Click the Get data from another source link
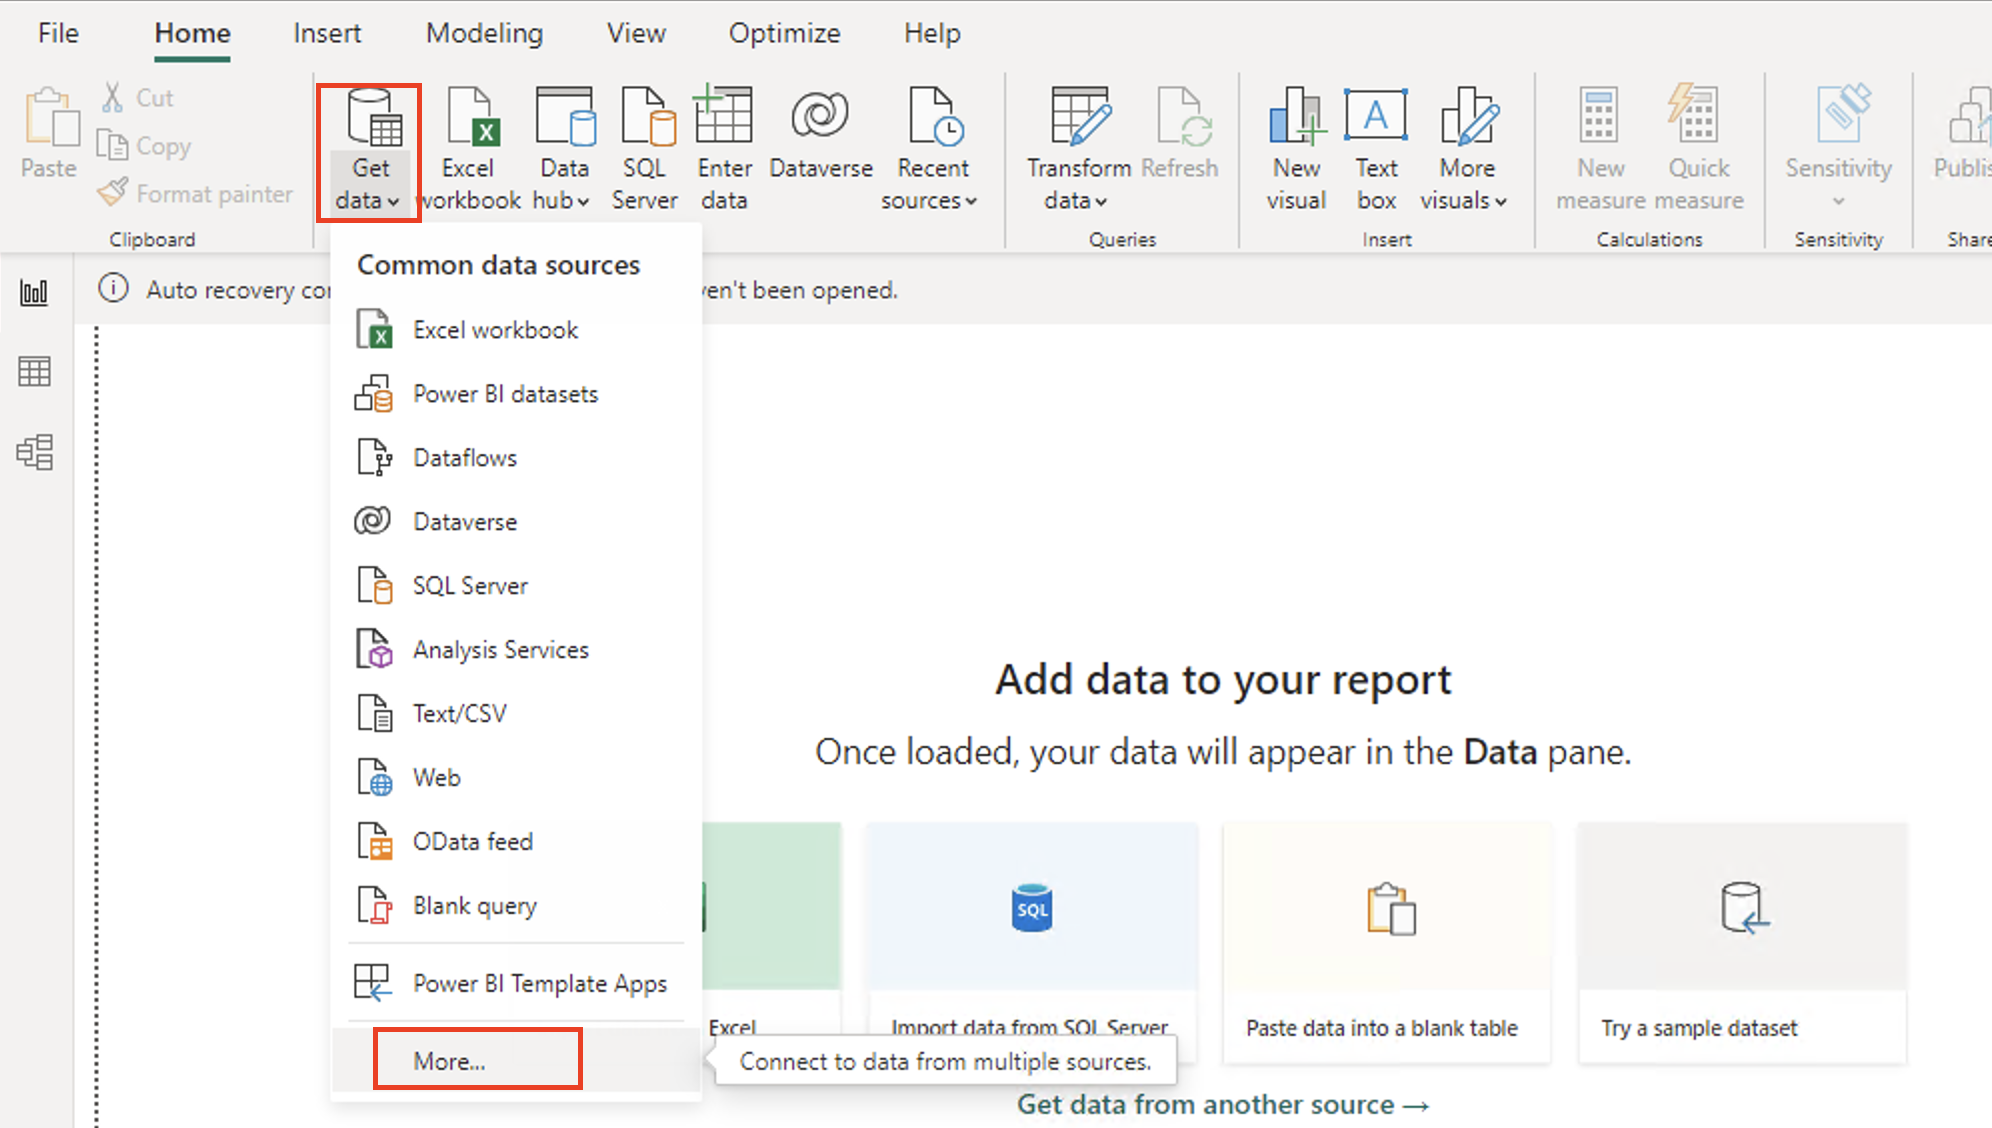This screenshot has height=1128, width=1992. (x=1222, y=1104)
